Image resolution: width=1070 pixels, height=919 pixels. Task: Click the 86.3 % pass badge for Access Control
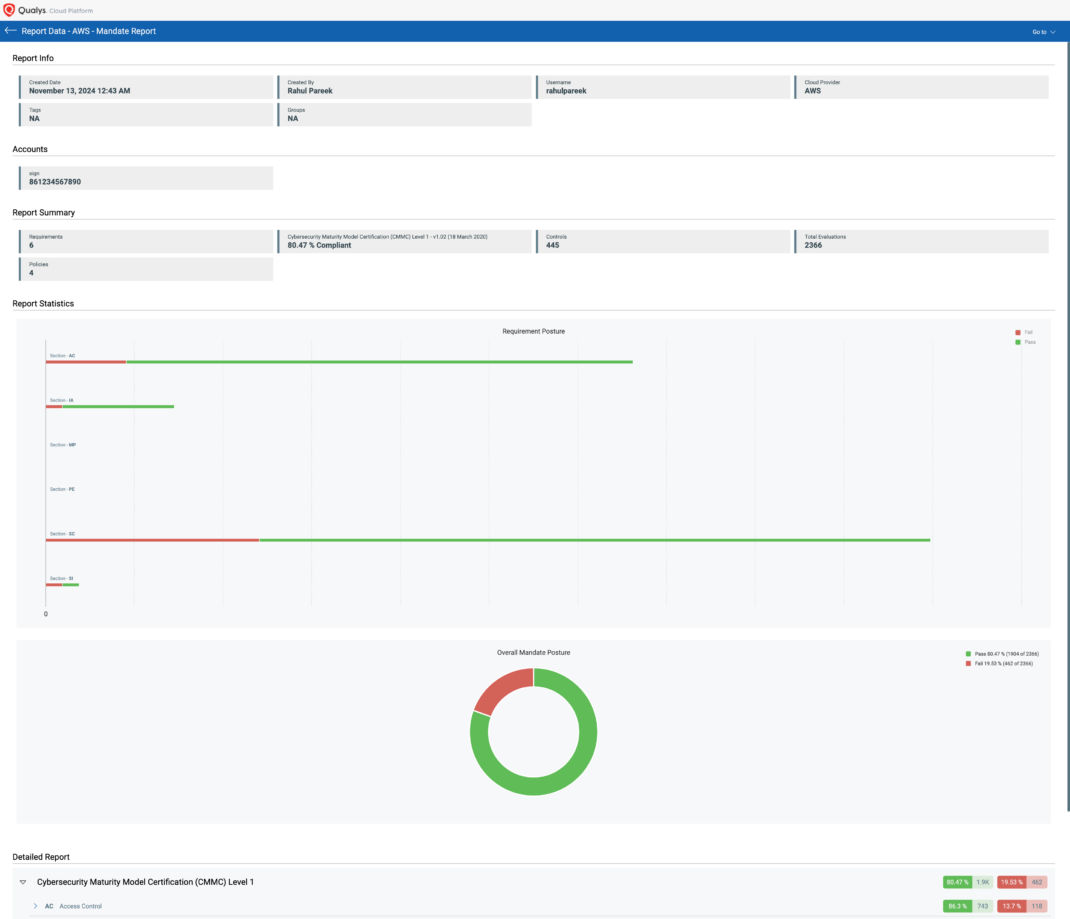coord(957,906)
